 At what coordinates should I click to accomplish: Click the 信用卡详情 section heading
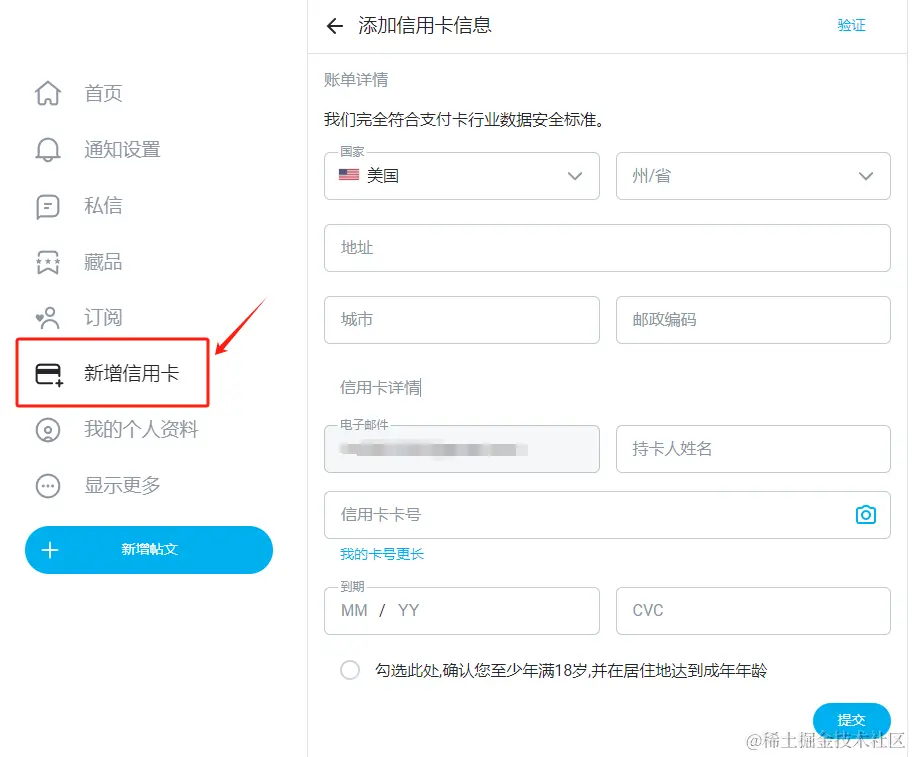point(380,388)
